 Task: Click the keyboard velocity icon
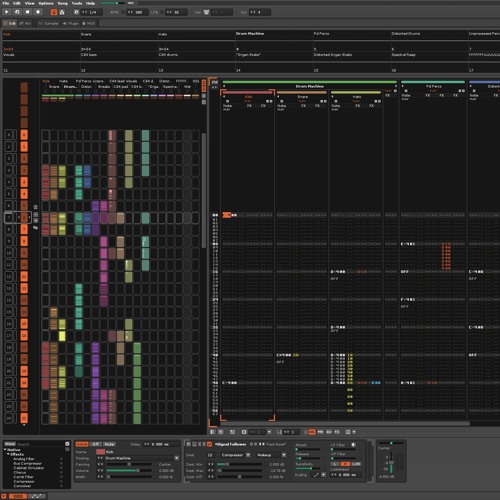(x=206, y=12)
